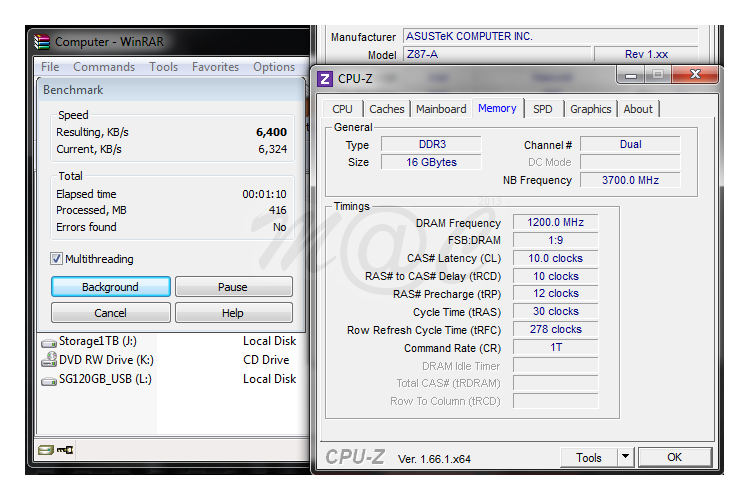Close the CPU-Z window
The image size is (749, 500).
696,75
